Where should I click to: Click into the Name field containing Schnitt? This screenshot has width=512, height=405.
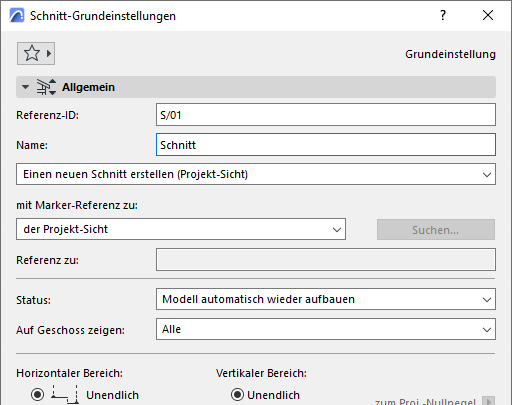(326, 145)
